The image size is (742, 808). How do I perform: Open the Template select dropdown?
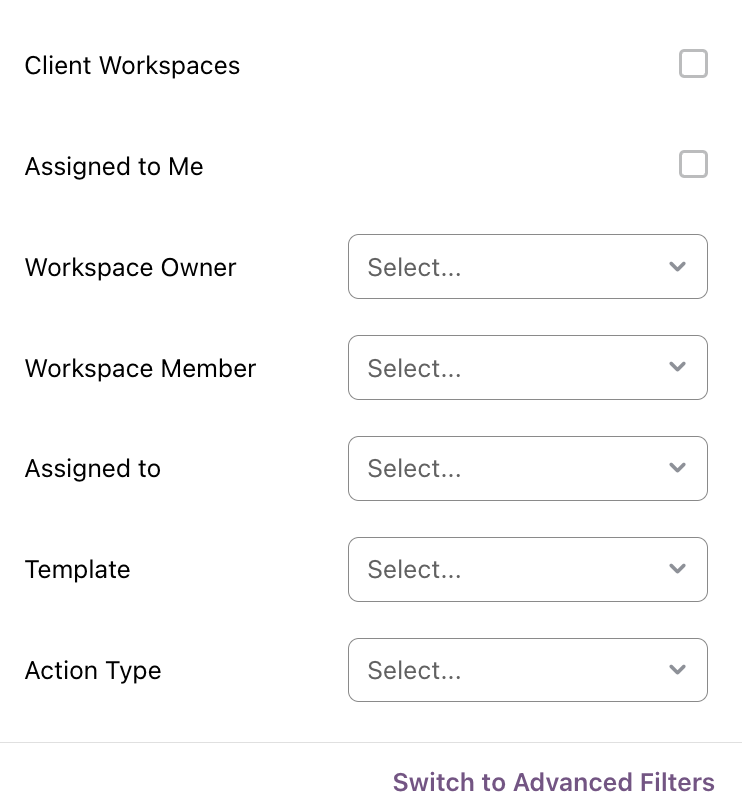(x=528, y=569)
